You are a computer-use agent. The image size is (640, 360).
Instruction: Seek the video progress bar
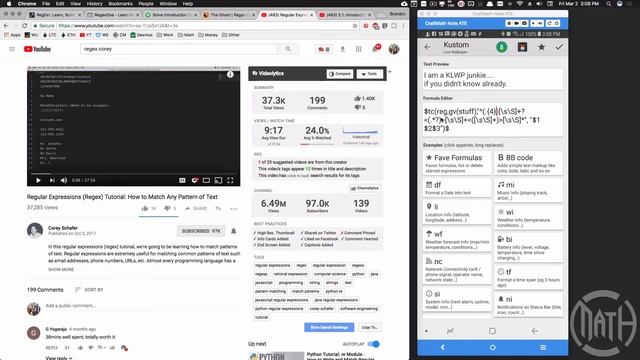133,173
